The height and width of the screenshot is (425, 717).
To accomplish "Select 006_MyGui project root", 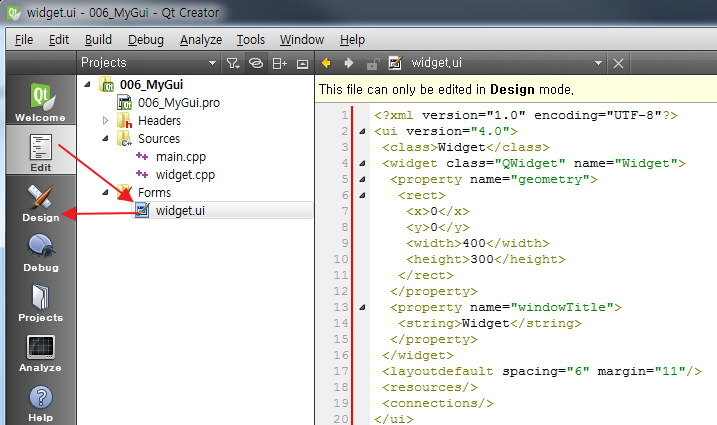I will [151, 85].
